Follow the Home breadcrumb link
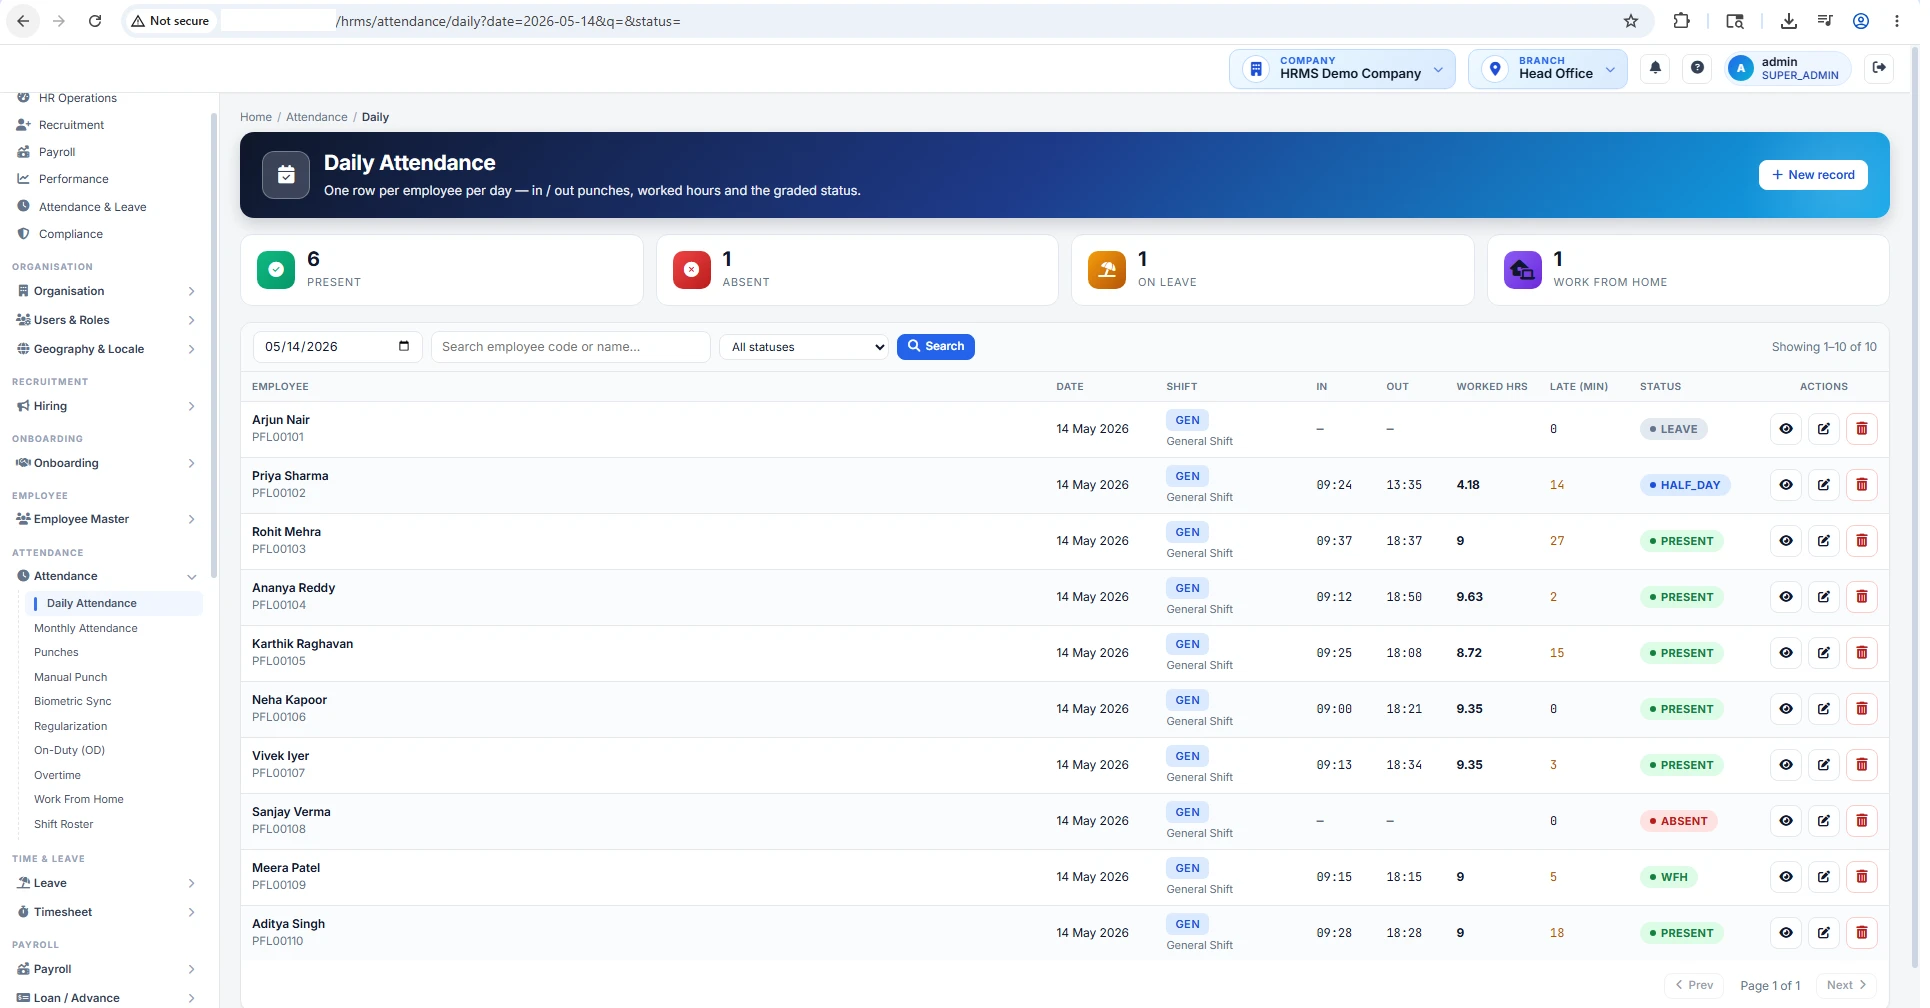Viewport: 1930px width, 1008px height. [256, 117]
